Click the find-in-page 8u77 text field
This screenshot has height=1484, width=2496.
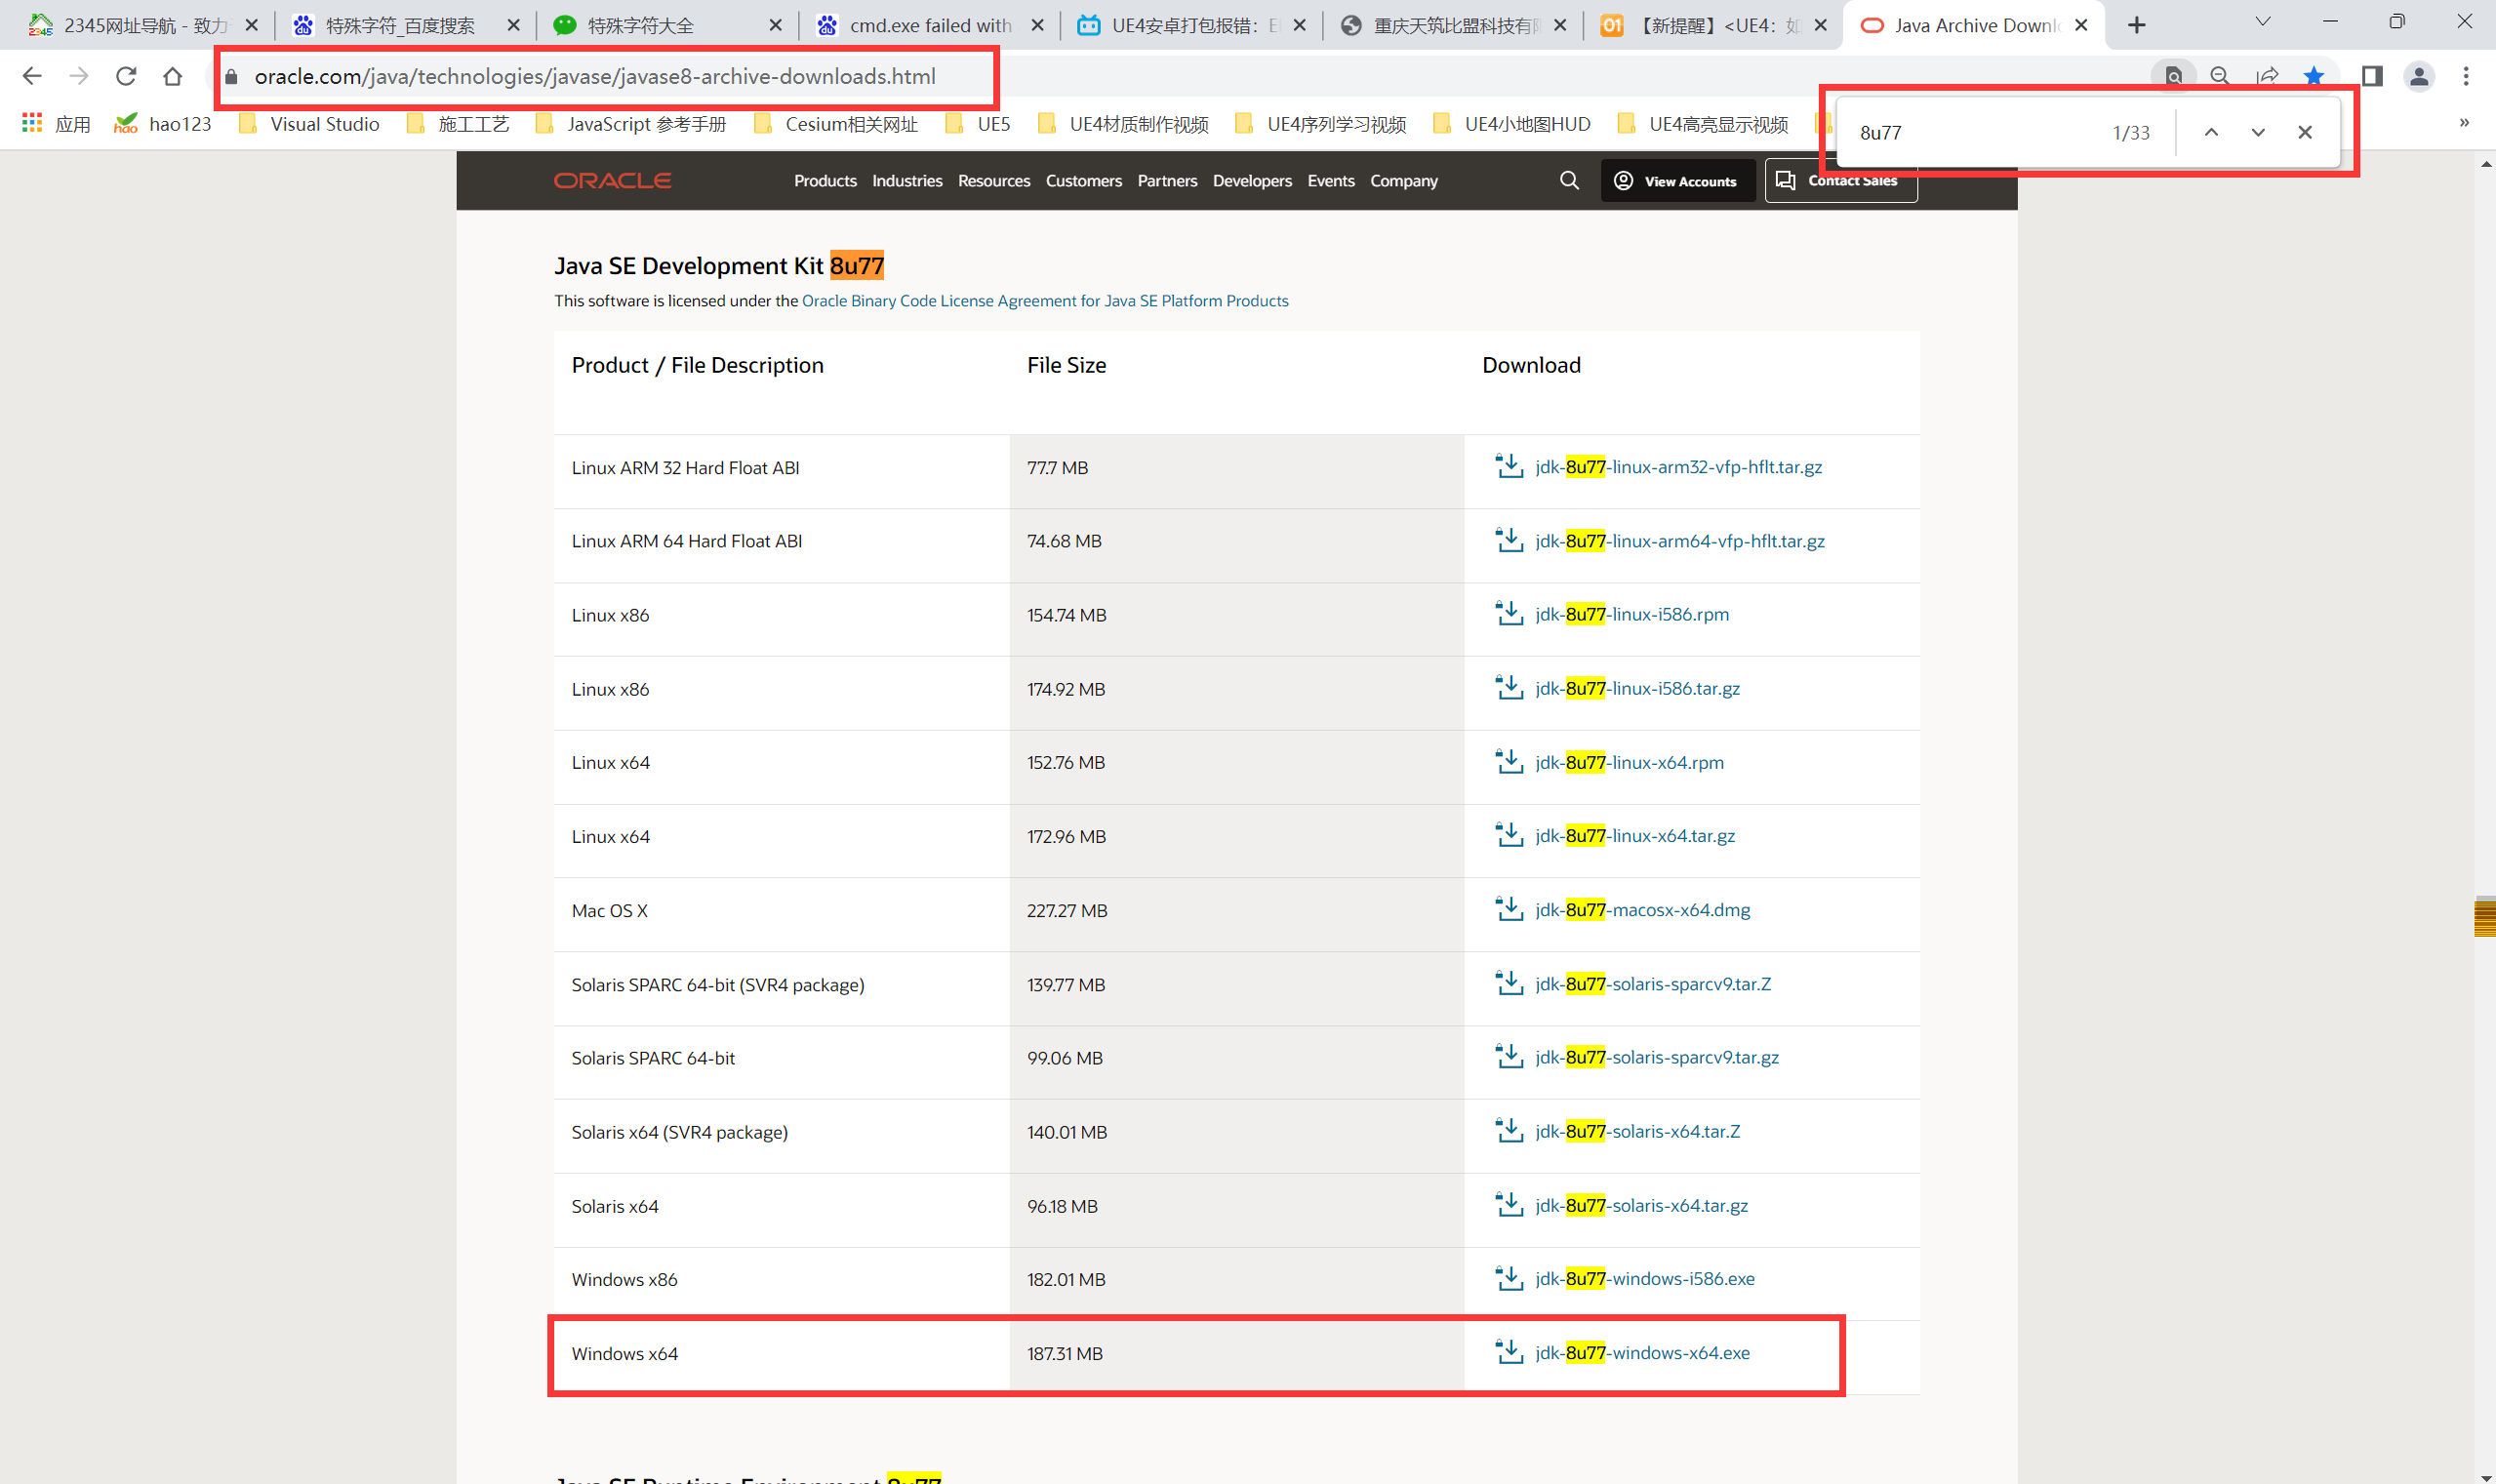pos(1975,132)
